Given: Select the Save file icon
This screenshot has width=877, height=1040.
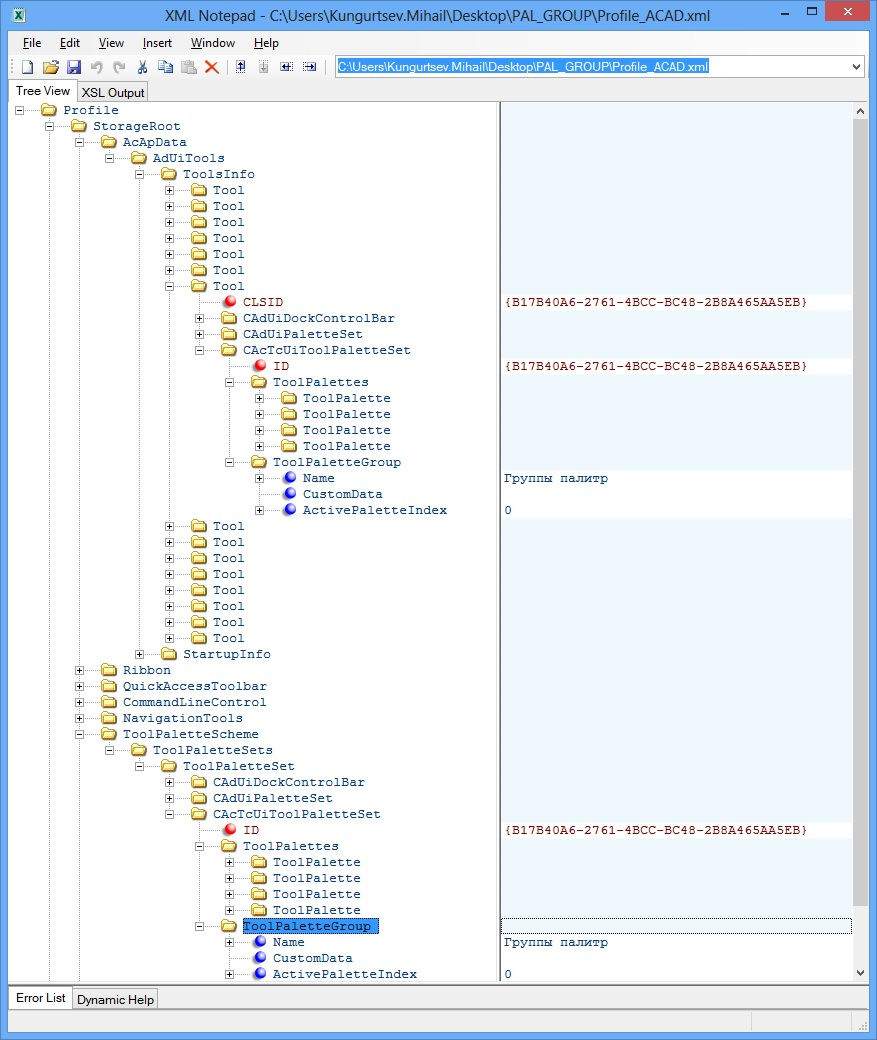Looking at the screenshot, I should tap(73, 65).
